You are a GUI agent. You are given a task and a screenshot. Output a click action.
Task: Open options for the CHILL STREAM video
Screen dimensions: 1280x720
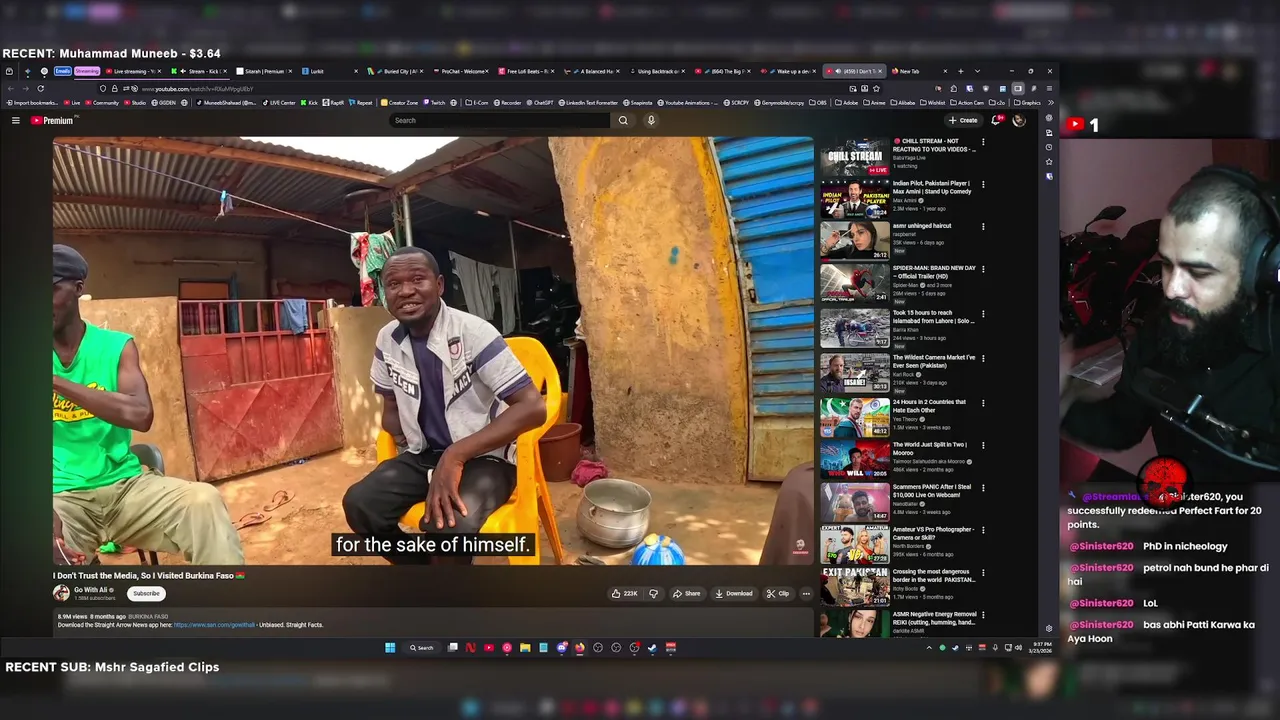pyautogui.click(x=983, y=142)
